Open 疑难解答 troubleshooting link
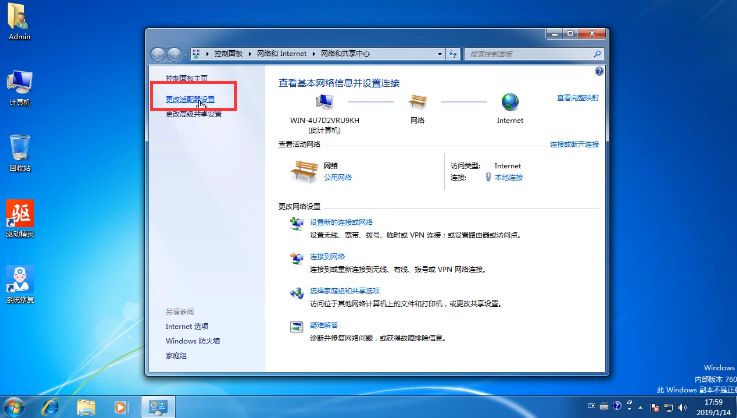Screen dimensions: 737x418 tap(324, 325)
